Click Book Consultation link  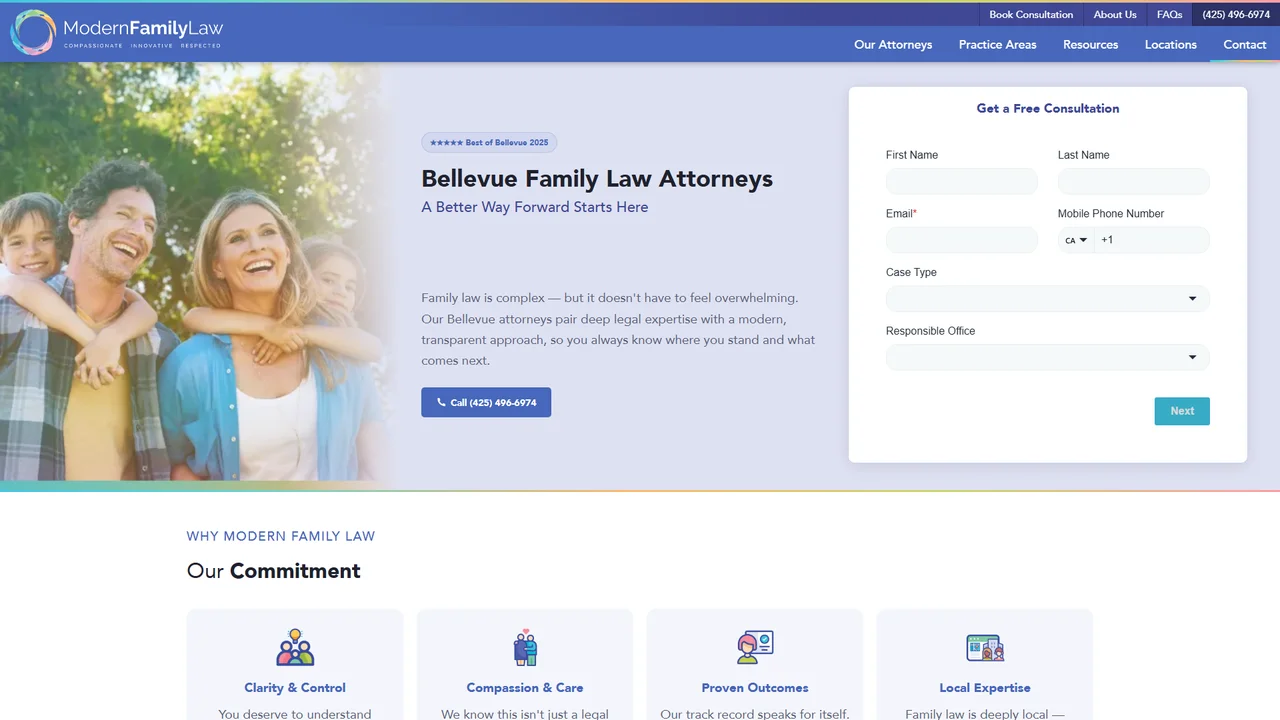(x=1031, y=15)
